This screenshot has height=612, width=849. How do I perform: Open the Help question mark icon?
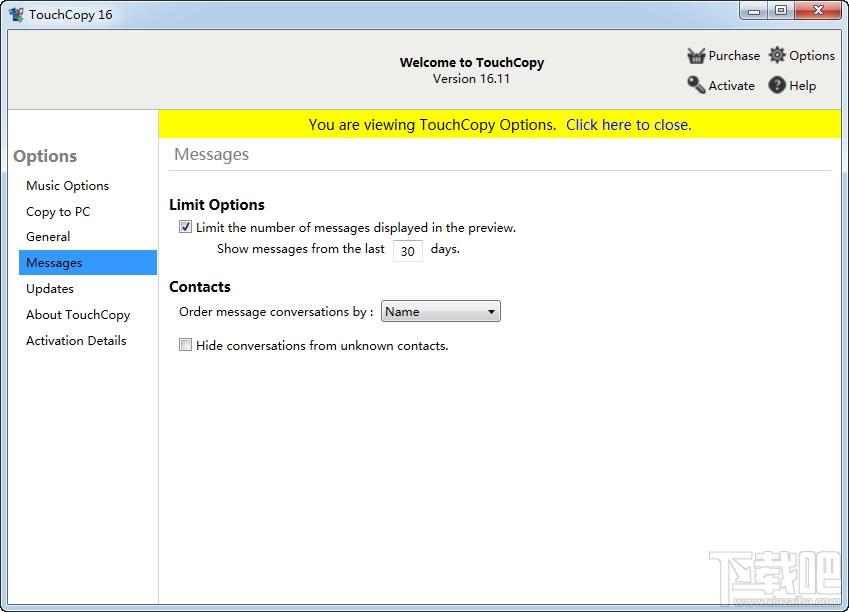click(777, 85)
